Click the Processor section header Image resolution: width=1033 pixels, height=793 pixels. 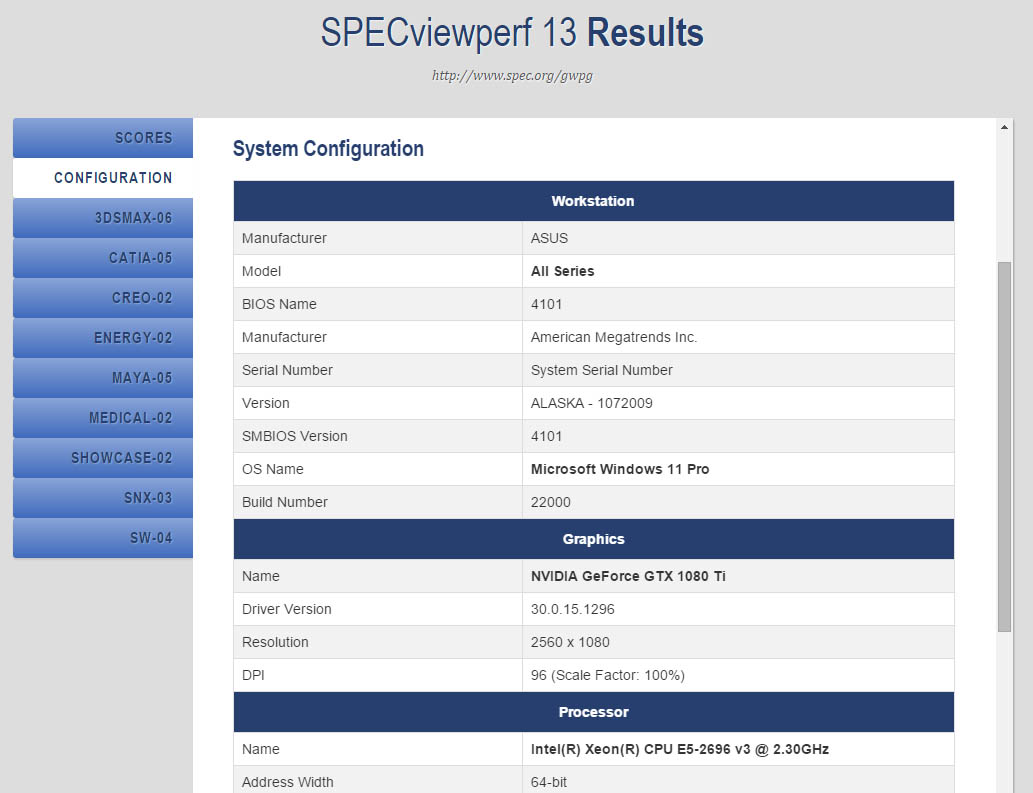tap(594, 712)
